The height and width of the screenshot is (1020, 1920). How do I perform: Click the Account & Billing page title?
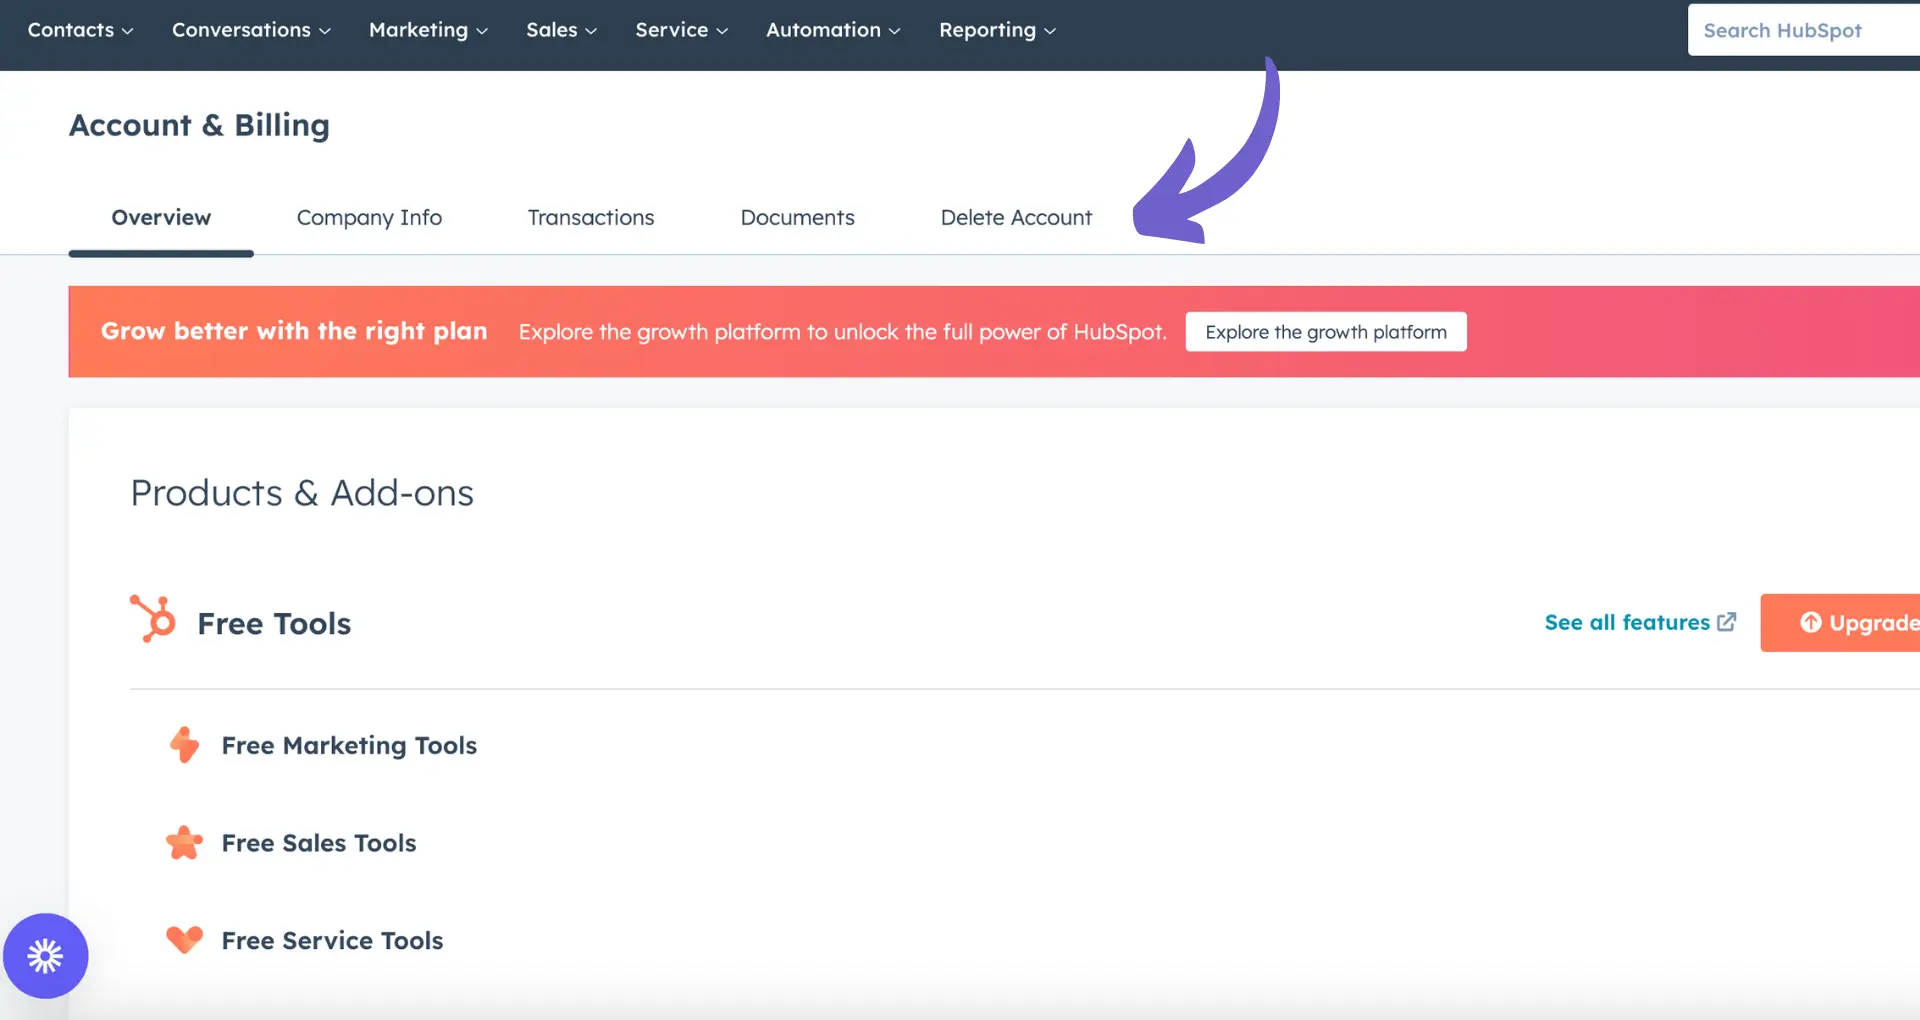(x=199, y=125)
